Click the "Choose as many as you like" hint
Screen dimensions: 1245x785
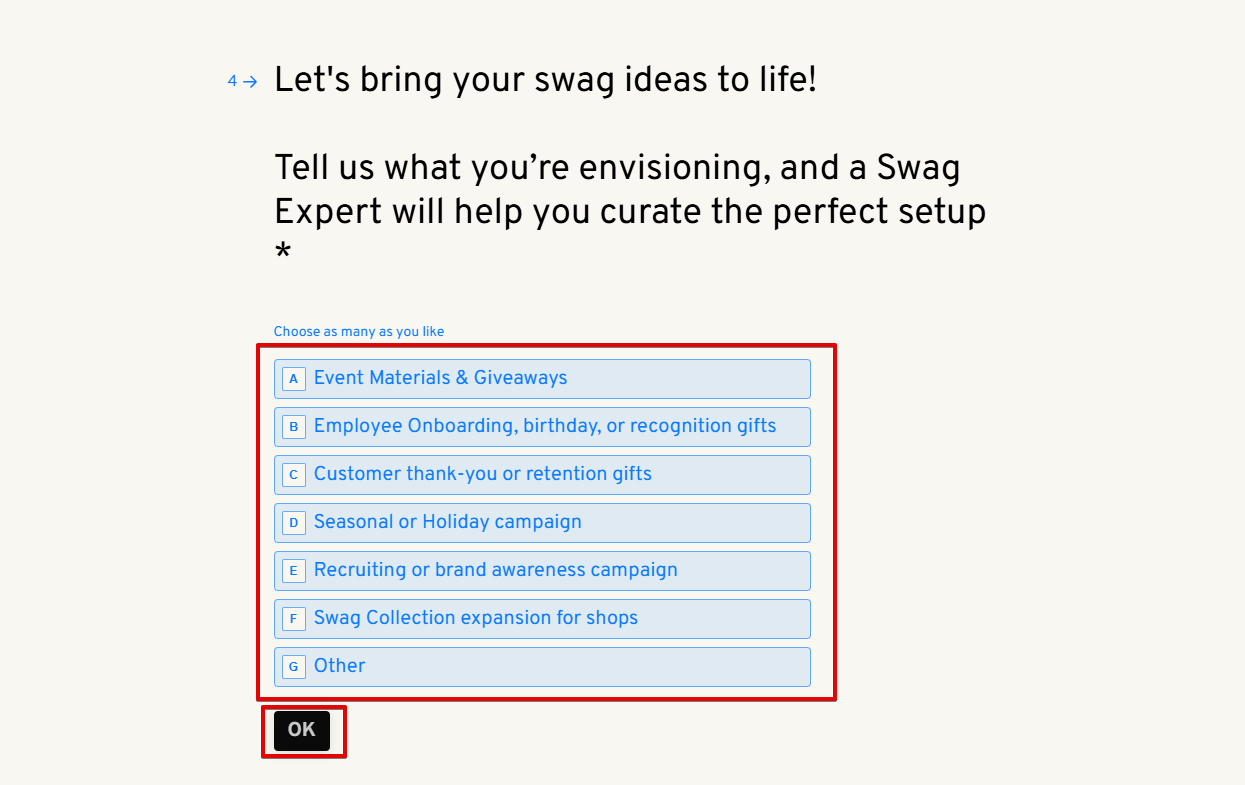point(359,332)
